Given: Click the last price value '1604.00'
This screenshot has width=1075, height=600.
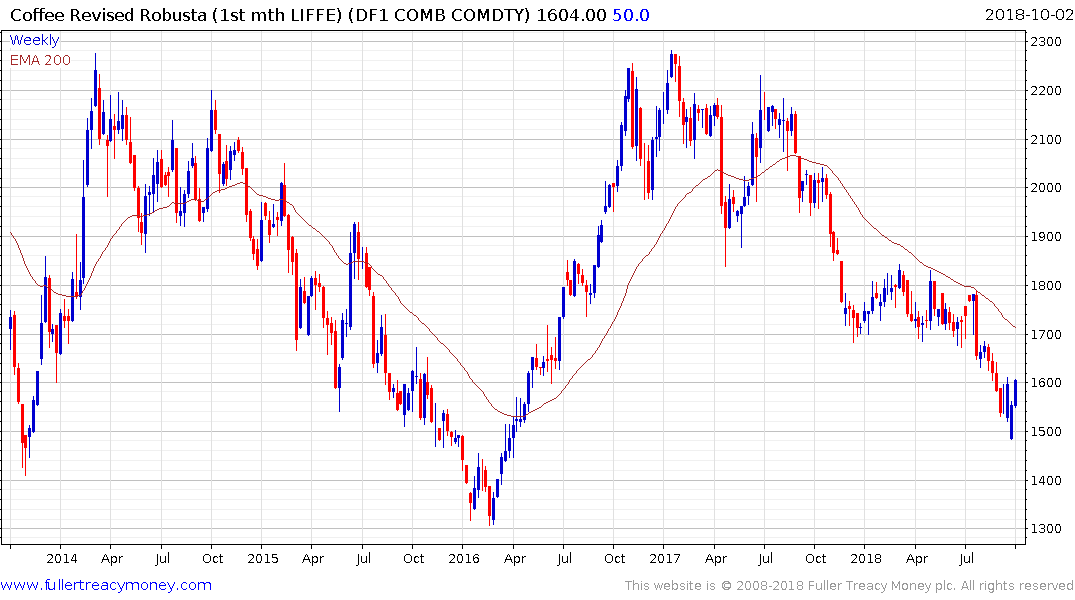Looking at the screenshot, I should (x=572, y=15).
